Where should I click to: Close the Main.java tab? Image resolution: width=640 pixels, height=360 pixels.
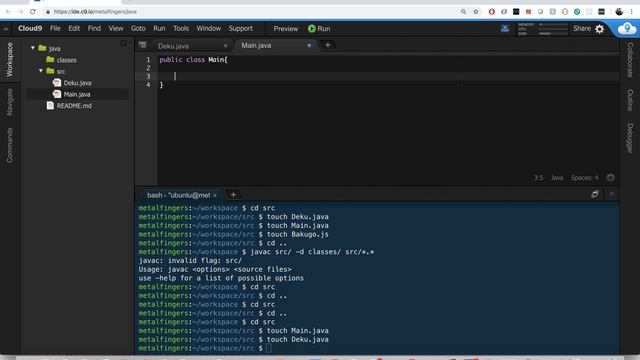309,46
